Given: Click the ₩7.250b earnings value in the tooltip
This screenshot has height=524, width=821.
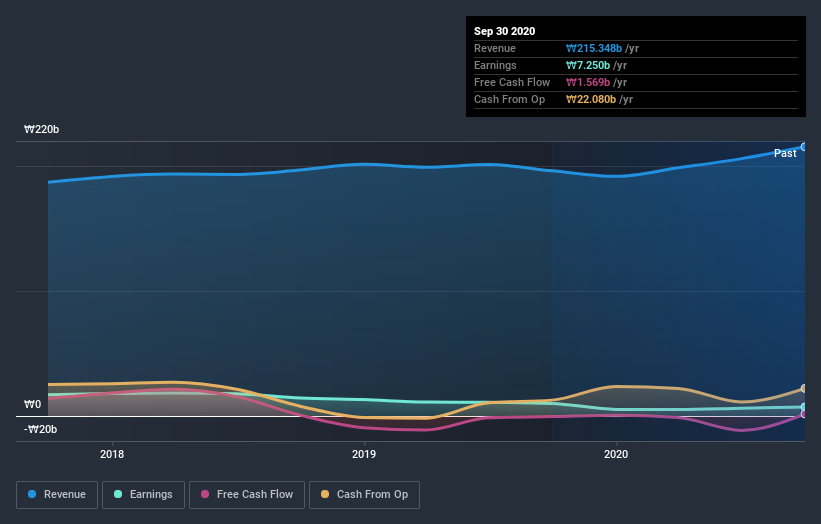Looking at the screenshot, I should pos(588,65).
